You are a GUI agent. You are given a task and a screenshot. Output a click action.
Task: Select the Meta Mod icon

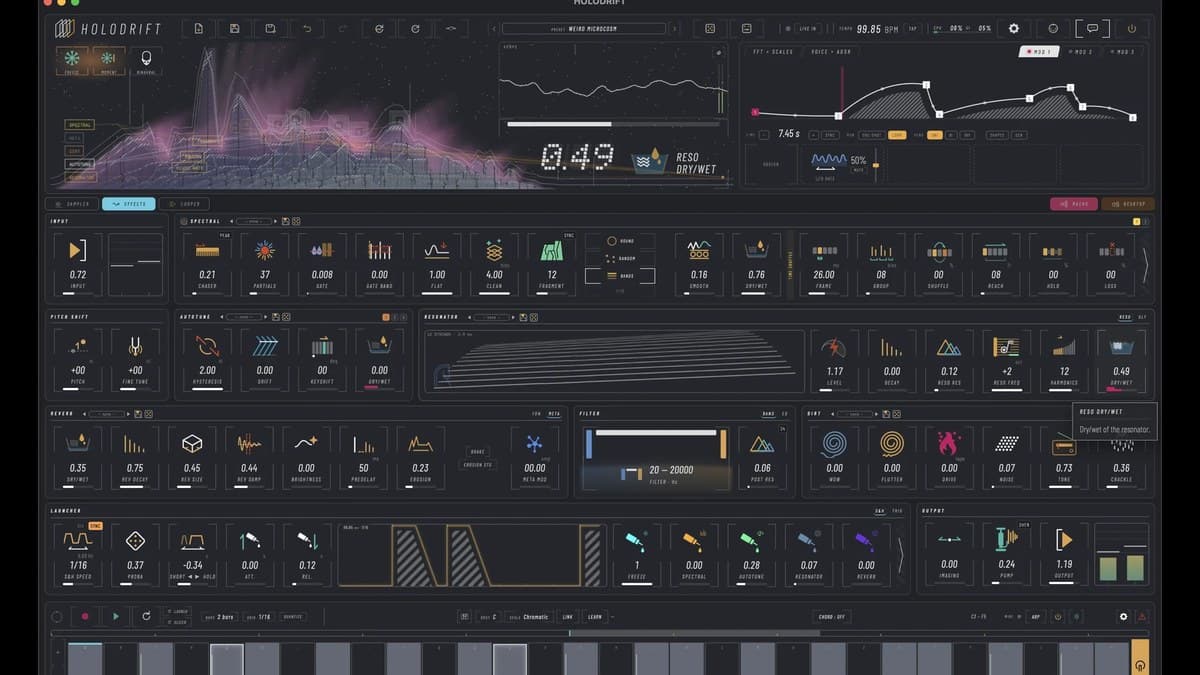coord(535,444)
